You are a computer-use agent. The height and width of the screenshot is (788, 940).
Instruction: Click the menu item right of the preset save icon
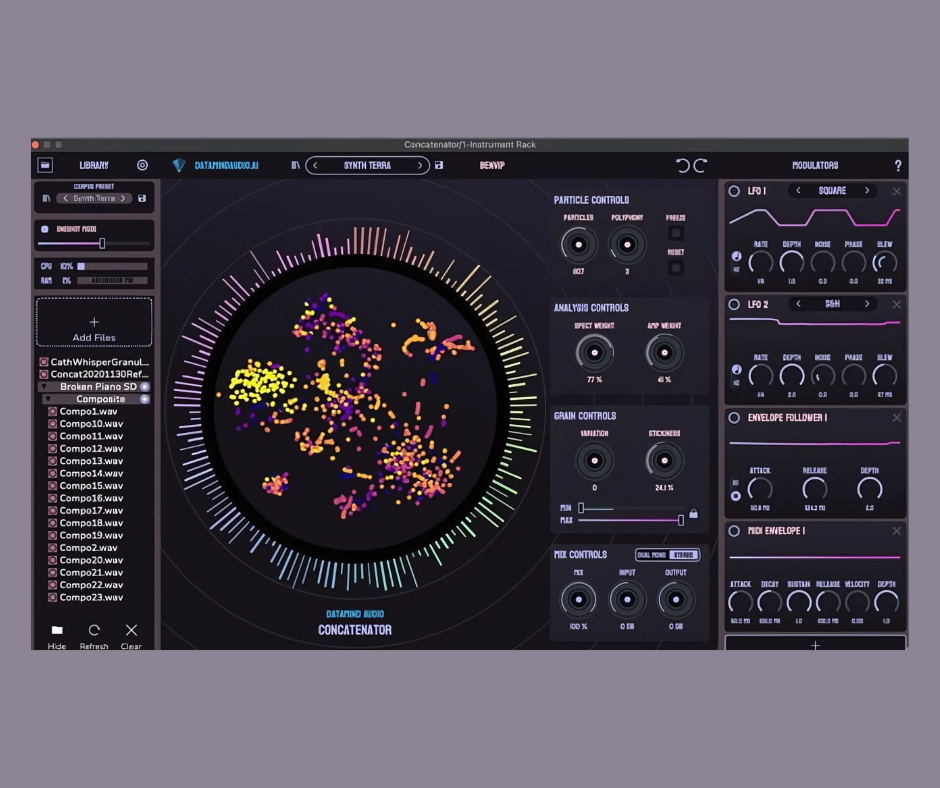click(x=492, y=165)
